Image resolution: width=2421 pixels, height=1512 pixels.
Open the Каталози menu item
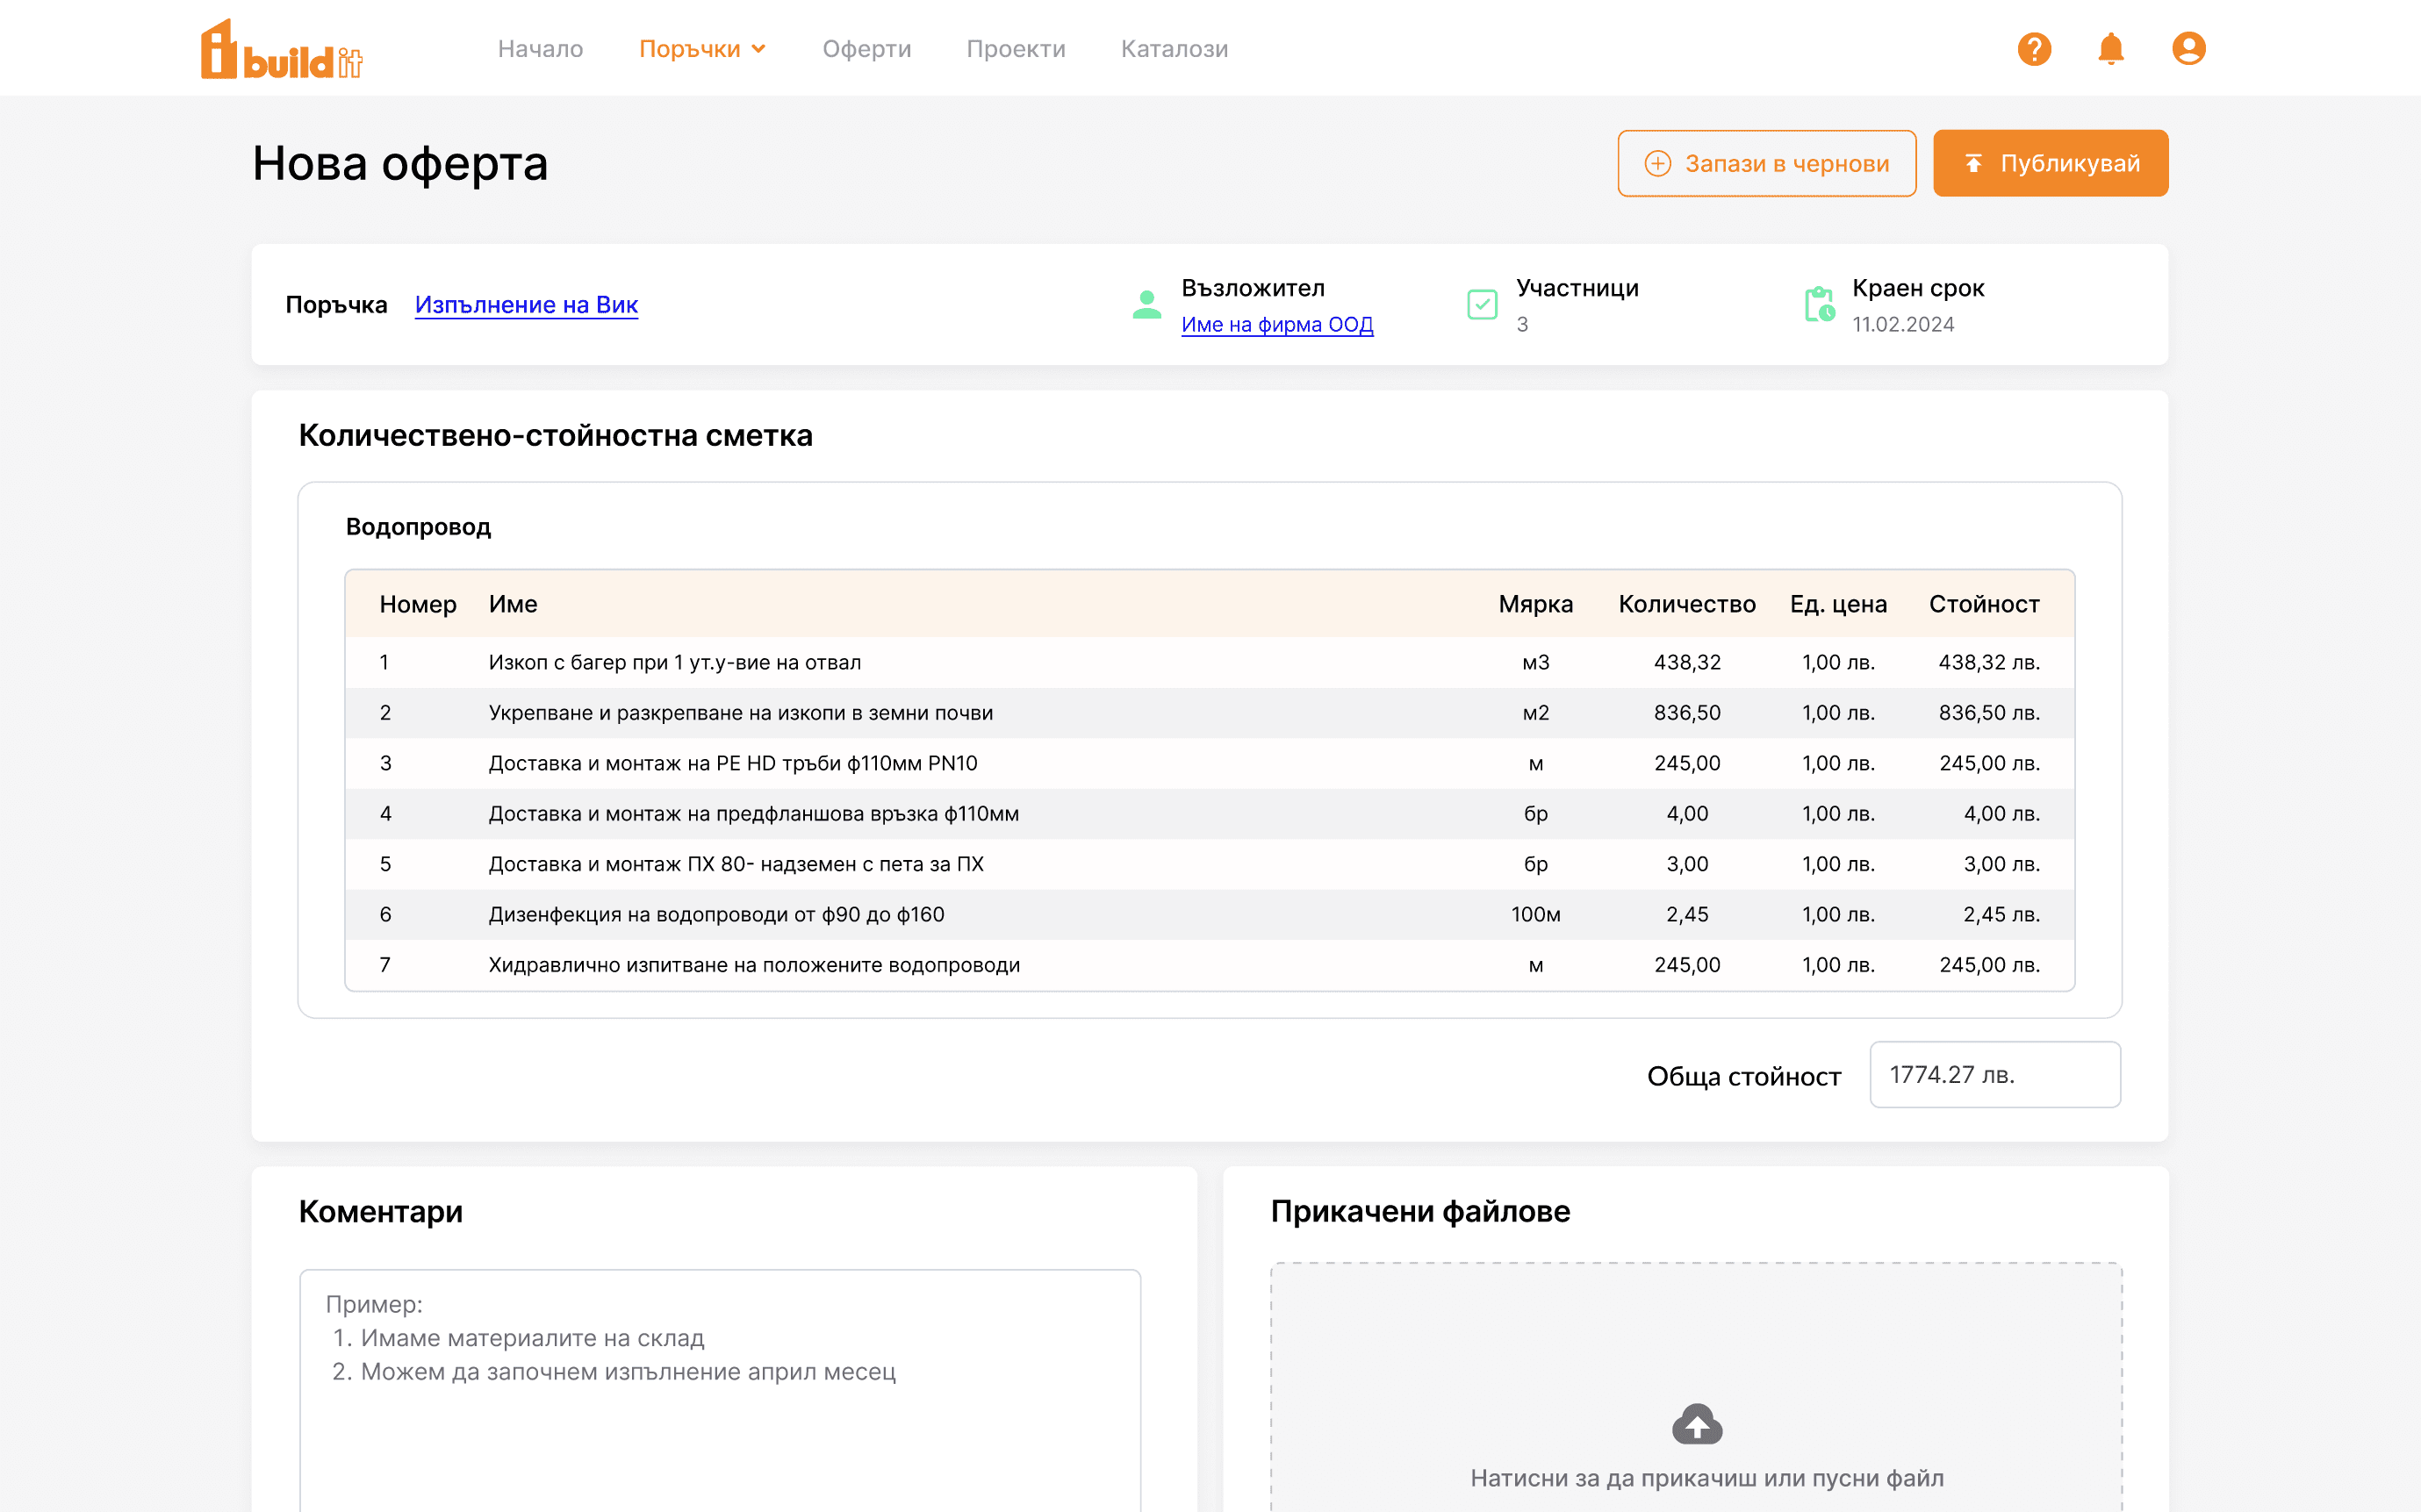coord(1174,49)
